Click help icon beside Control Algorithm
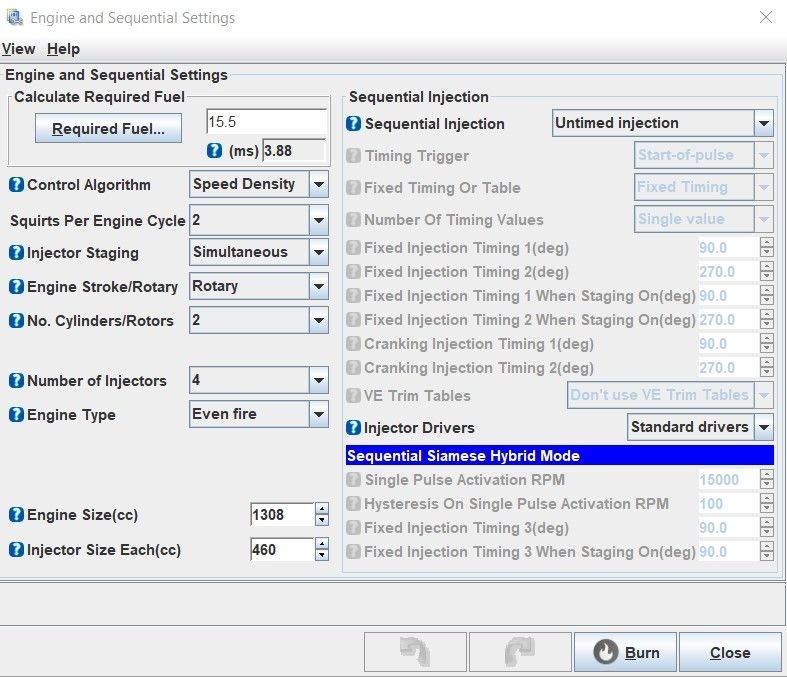The height and width of the screenshot is (677, 787). (x=16, y=185)
